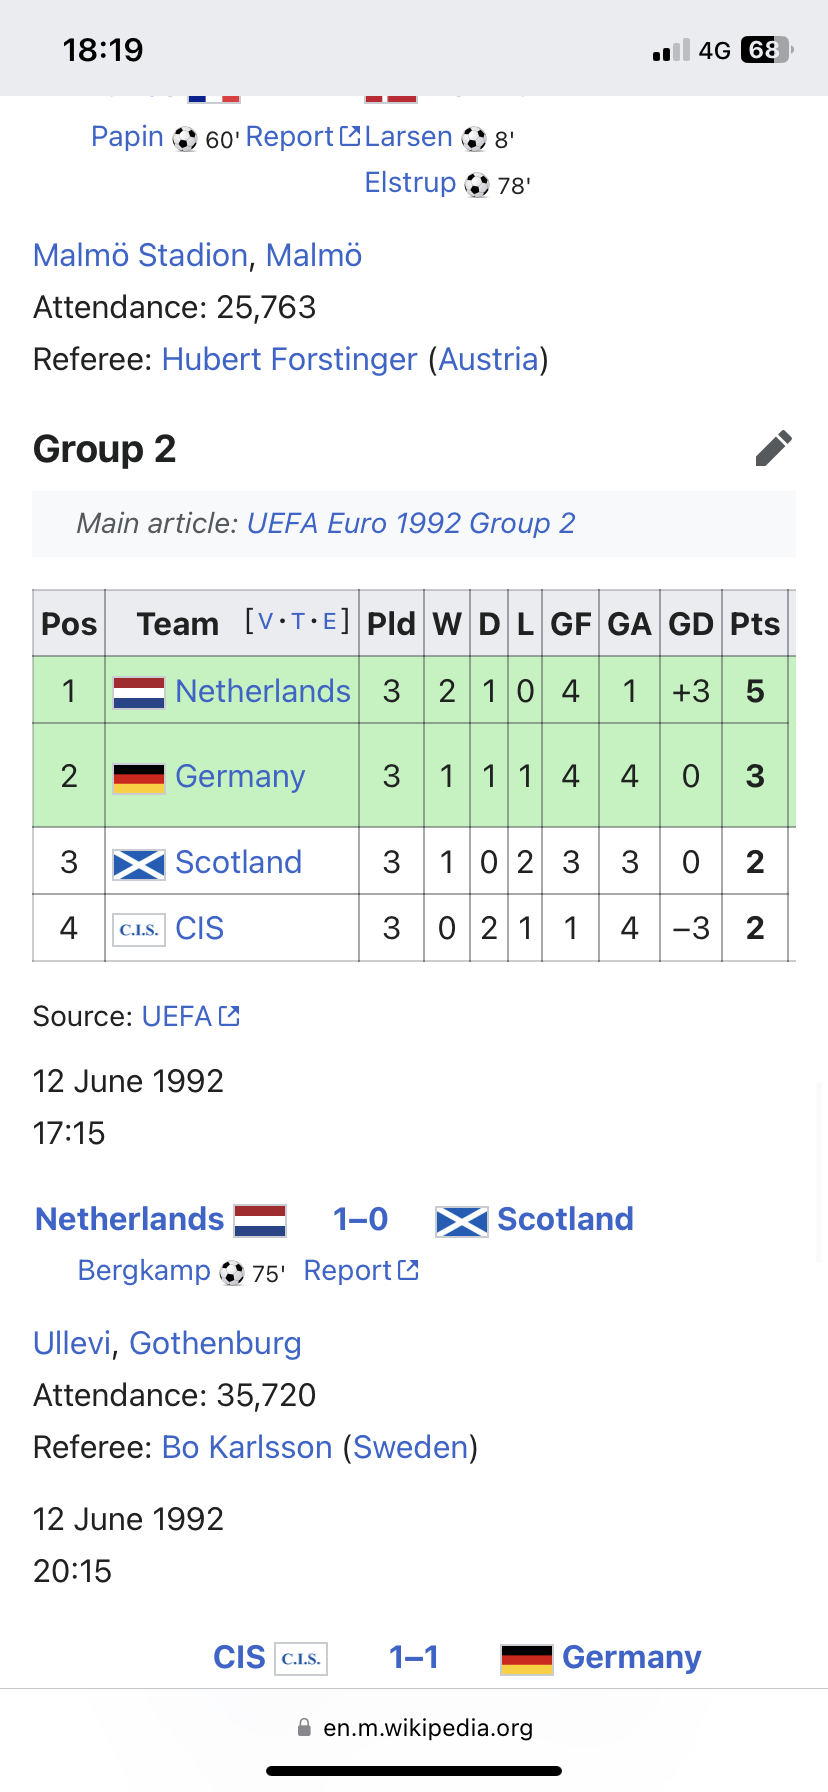Tap the Germany flag in standings table

coord(139,777)
